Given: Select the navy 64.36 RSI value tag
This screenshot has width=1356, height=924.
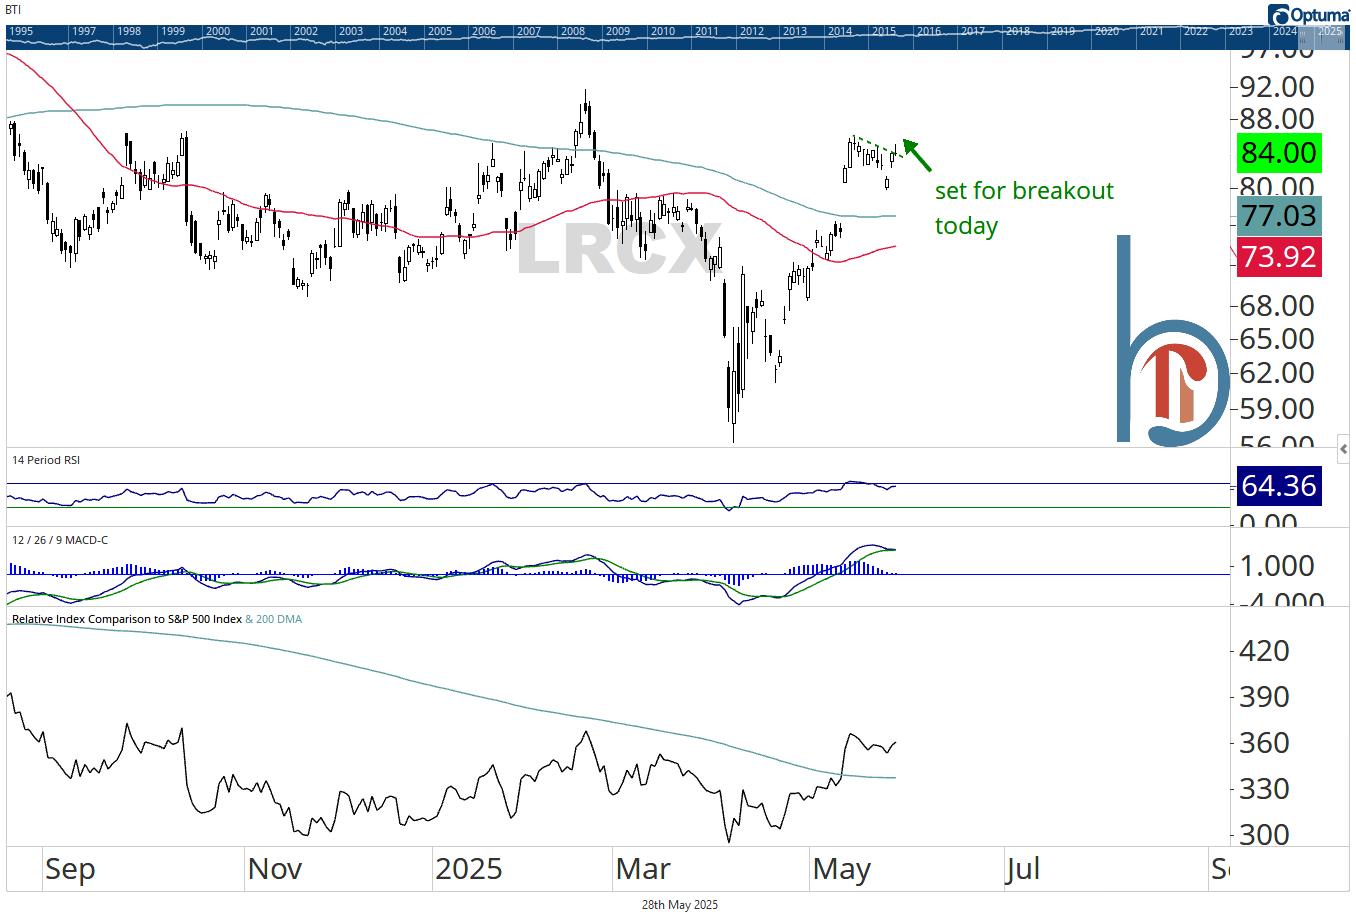Looking at the screenshot, I should point(1279,486).
